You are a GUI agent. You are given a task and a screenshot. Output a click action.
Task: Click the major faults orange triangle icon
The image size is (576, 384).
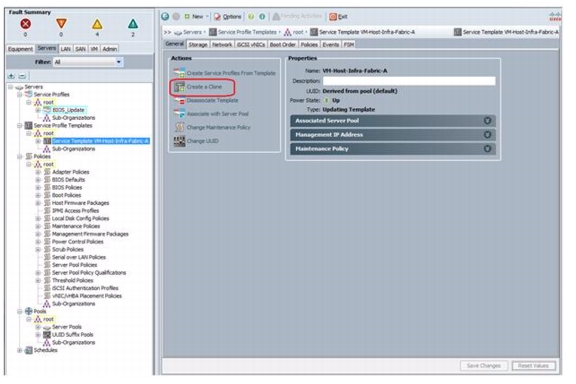61,24
